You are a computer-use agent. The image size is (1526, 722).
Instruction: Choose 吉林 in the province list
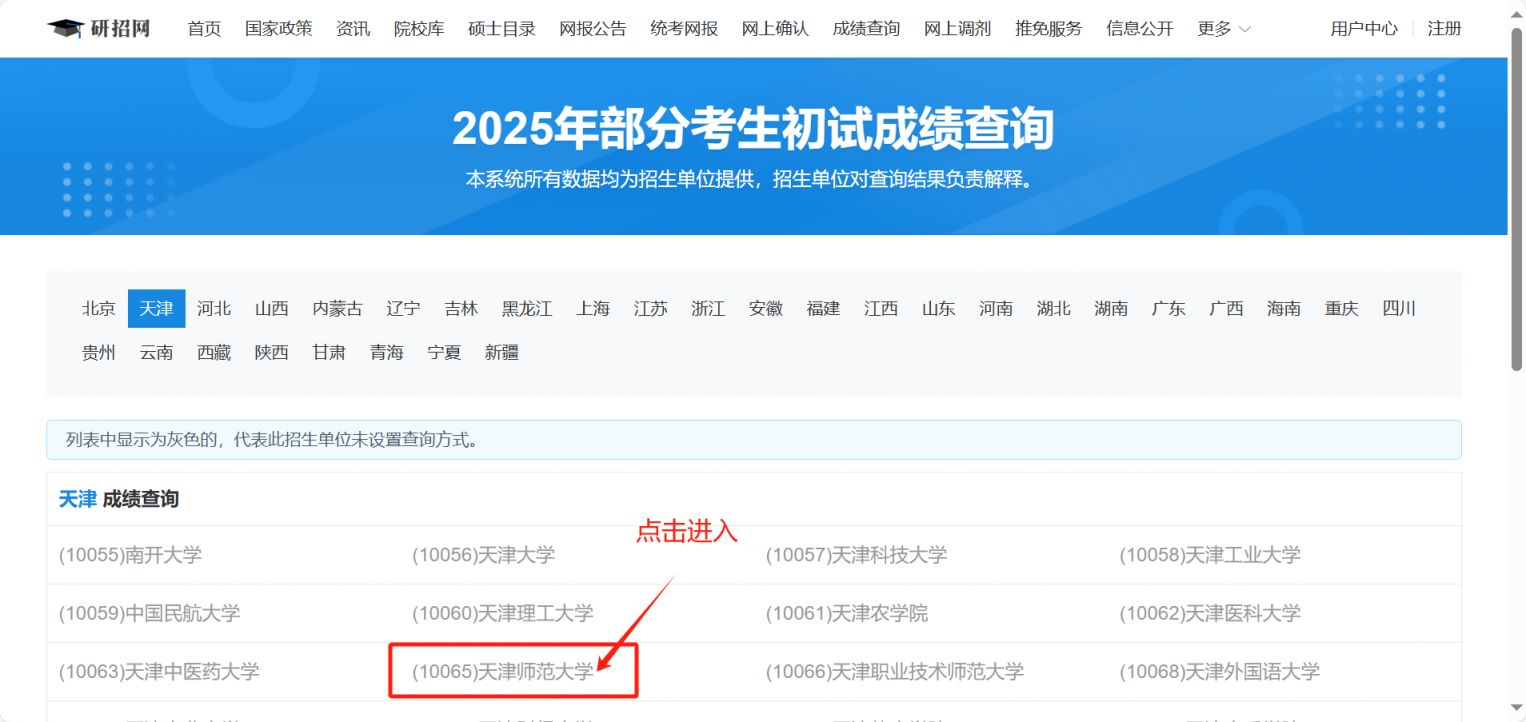tap(461, 309)
